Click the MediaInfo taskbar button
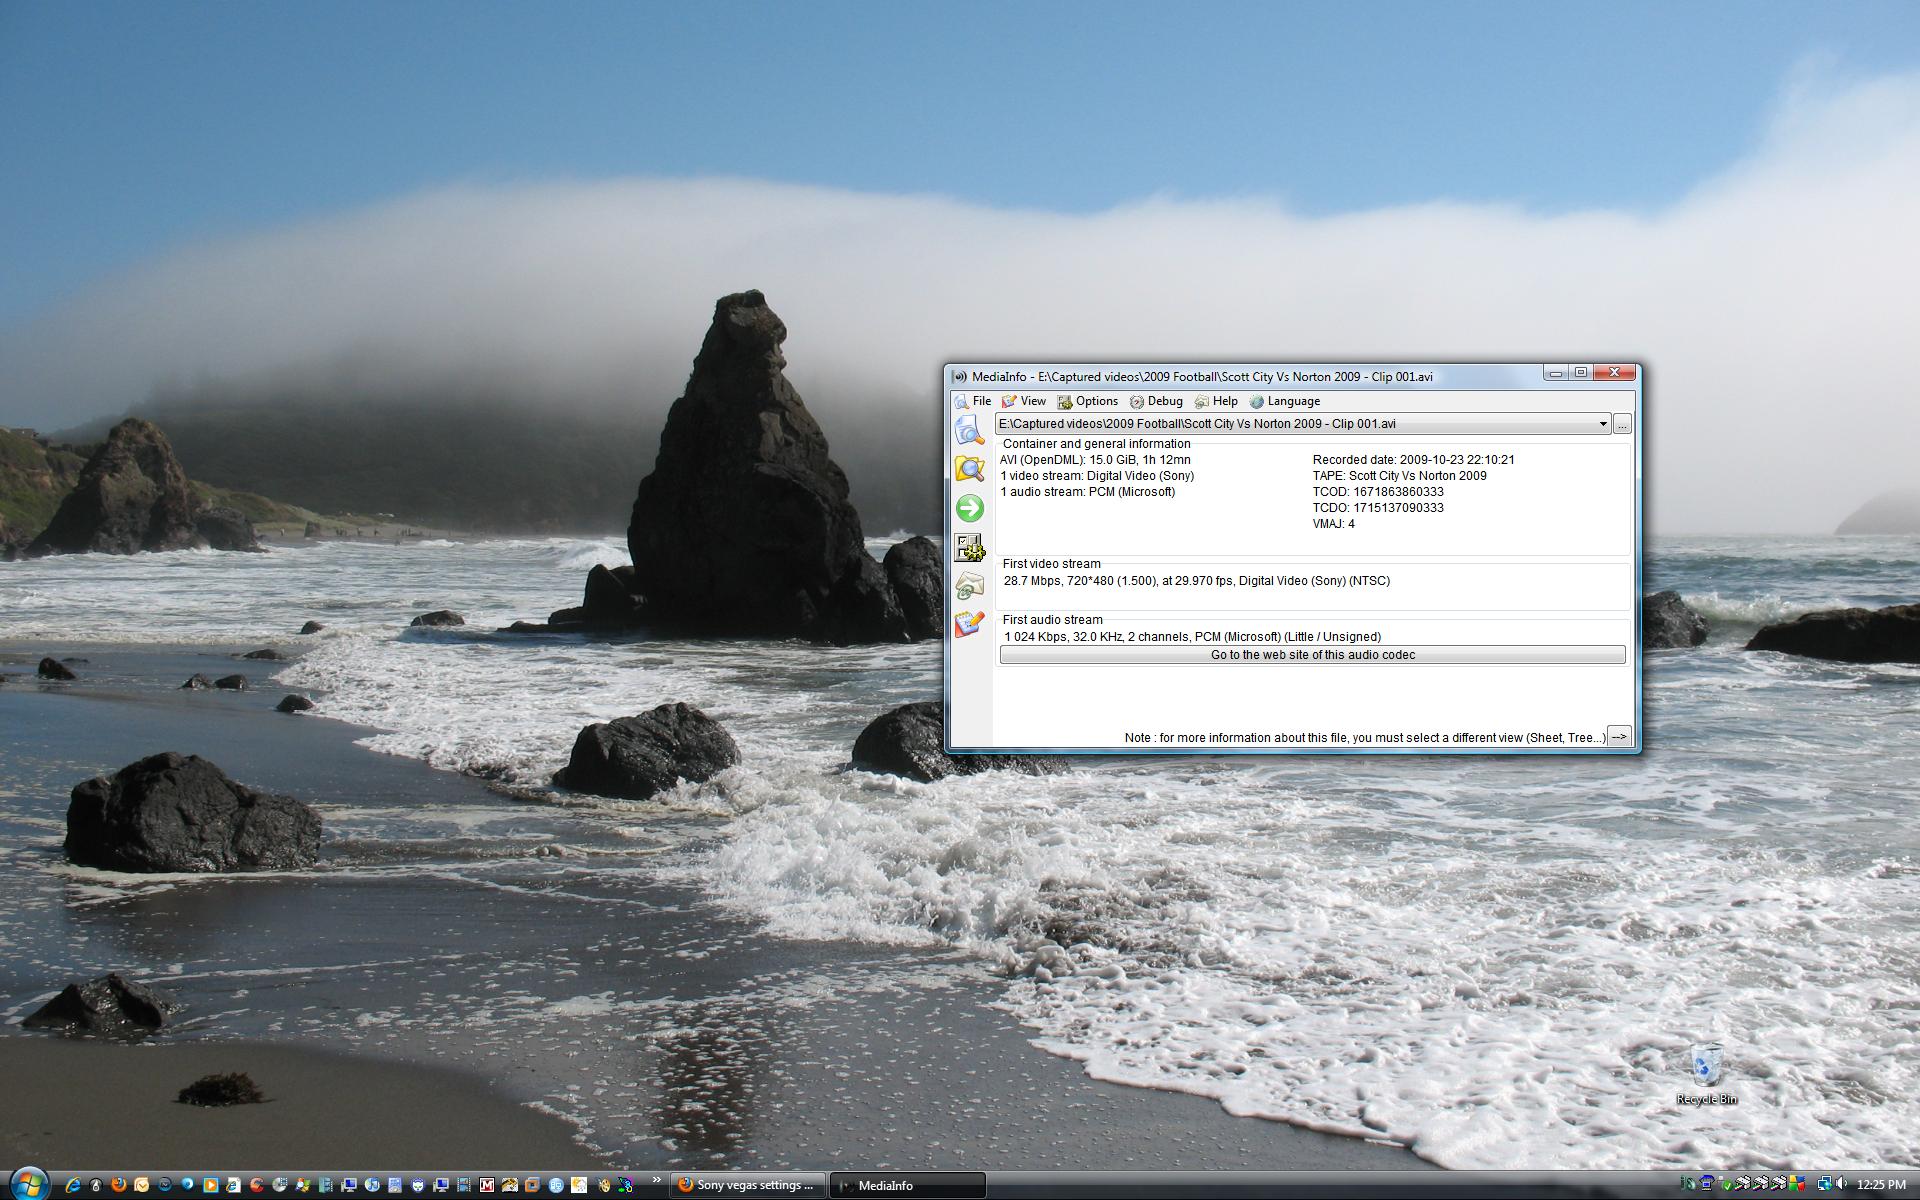Image resolution: width=1920 pixels, height=1200 pixels. [908, 1185]
